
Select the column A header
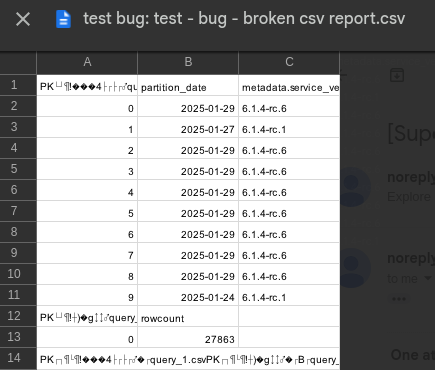tap(87, 62)
